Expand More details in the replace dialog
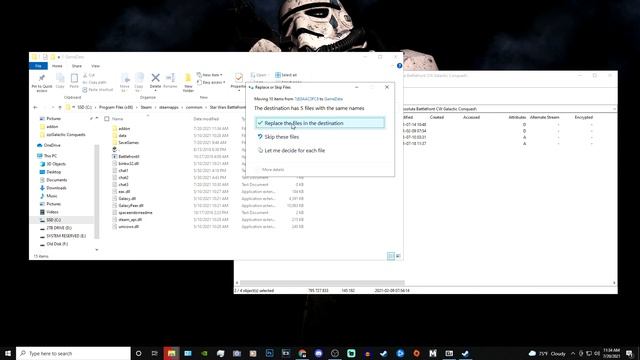This screenshot has width=640, height=360. (x=272, y=169)
